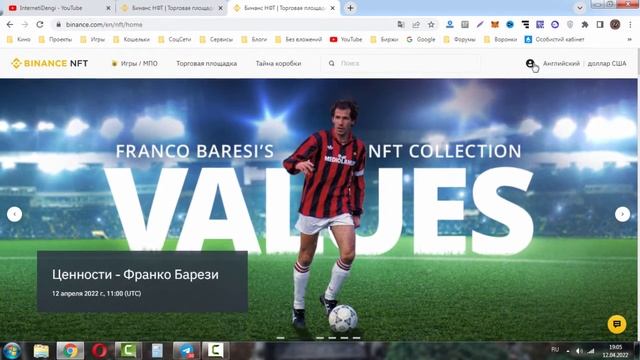
Task: Open the Windows Start menu
Action: [12, 351]
